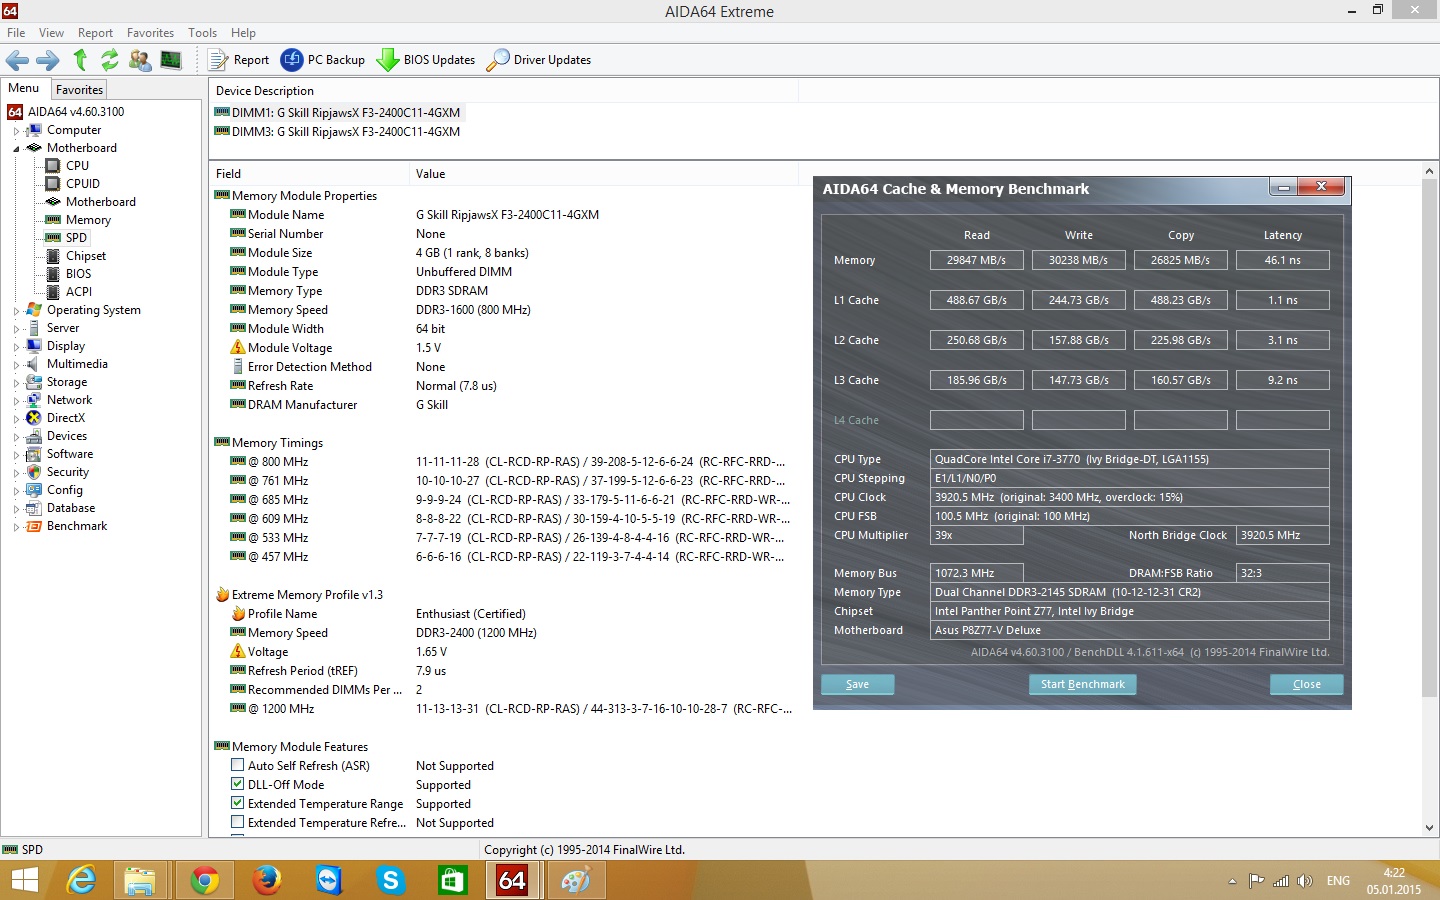
Task: Click Start Benchmark button
Action: tap(1082, 684)
